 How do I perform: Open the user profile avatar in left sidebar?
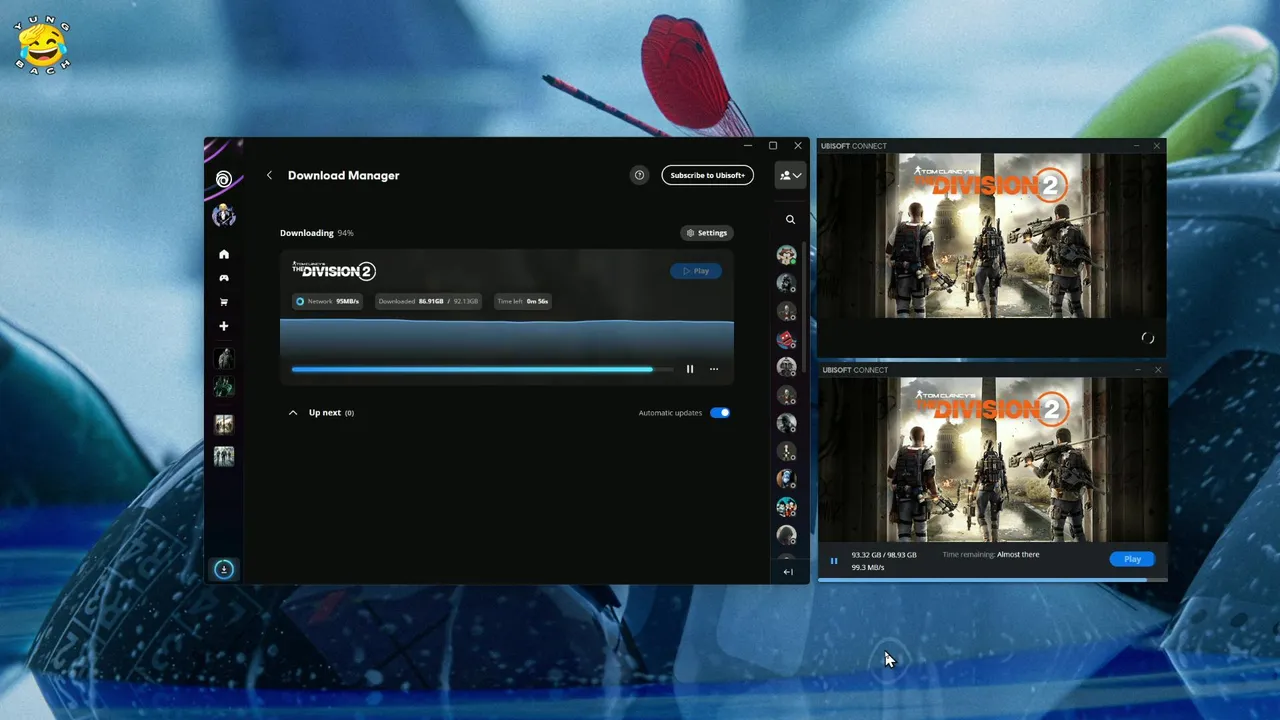224,215
